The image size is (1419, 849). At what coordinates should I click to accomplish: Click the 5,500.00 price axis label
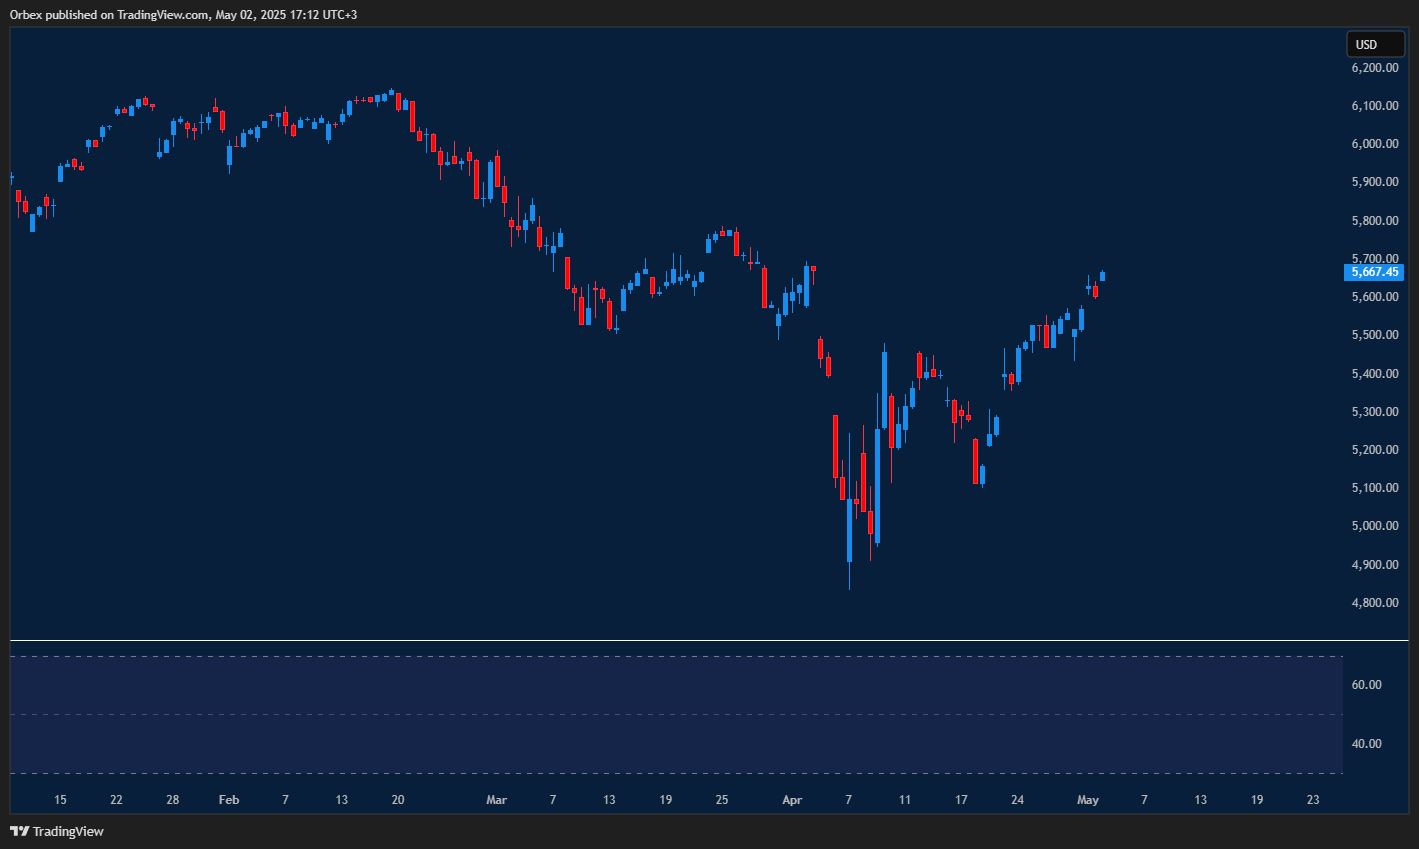click(1374, 335)
